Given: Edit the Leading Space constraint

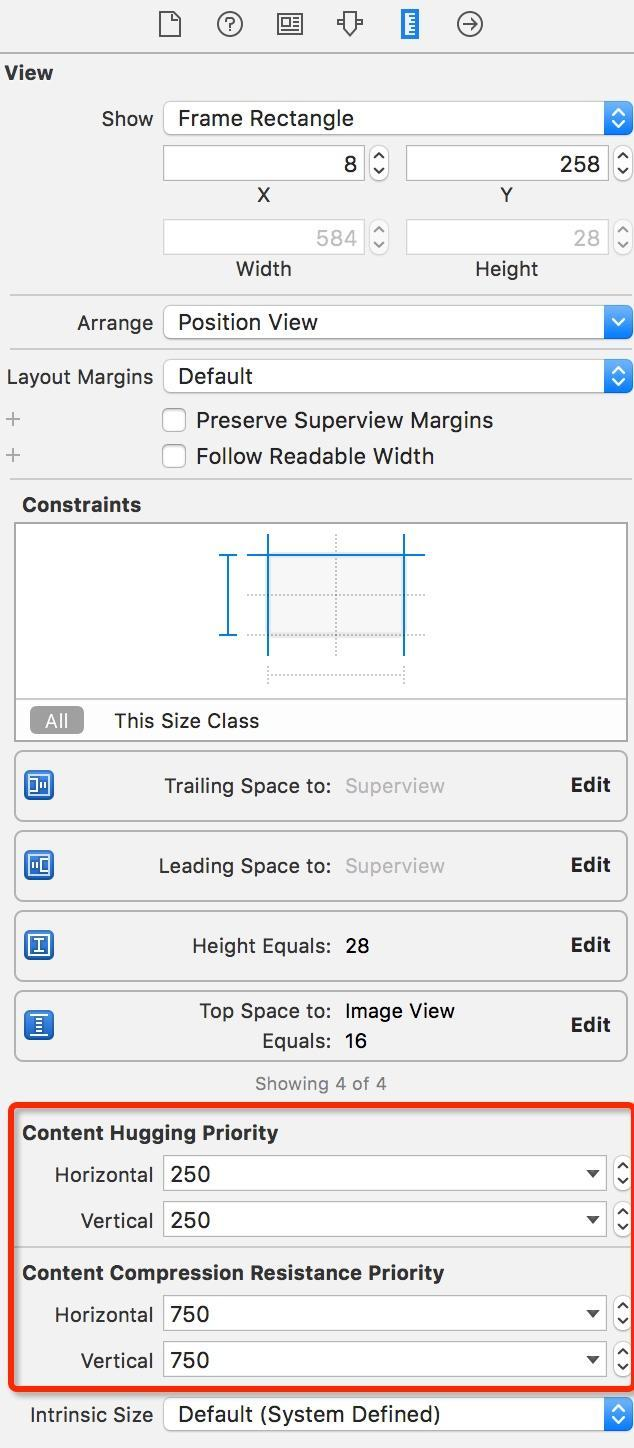Looking at the screenshot, I should 590,865.
